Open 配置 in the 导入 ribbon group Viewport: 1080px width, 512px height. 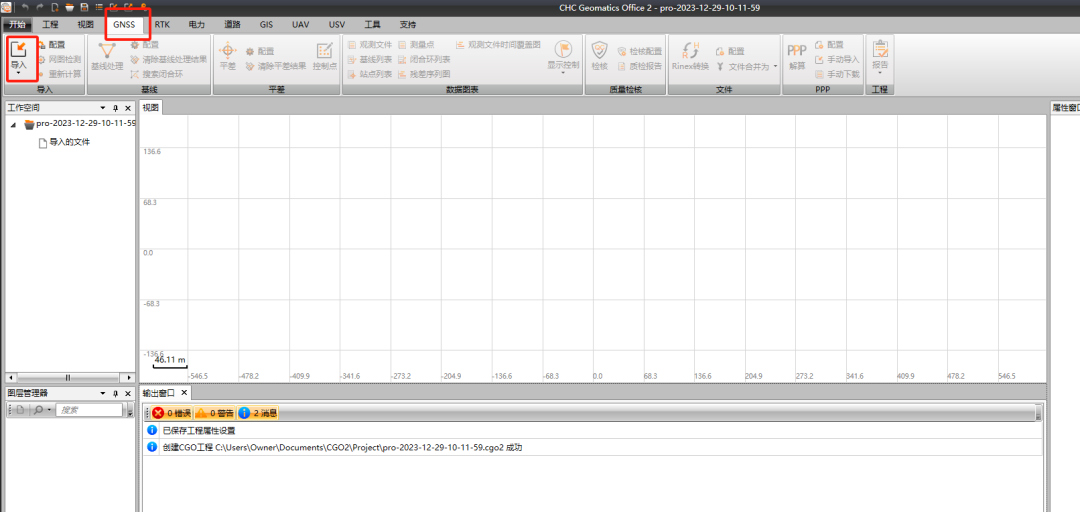pyautogui.click(x=51, y=45)
